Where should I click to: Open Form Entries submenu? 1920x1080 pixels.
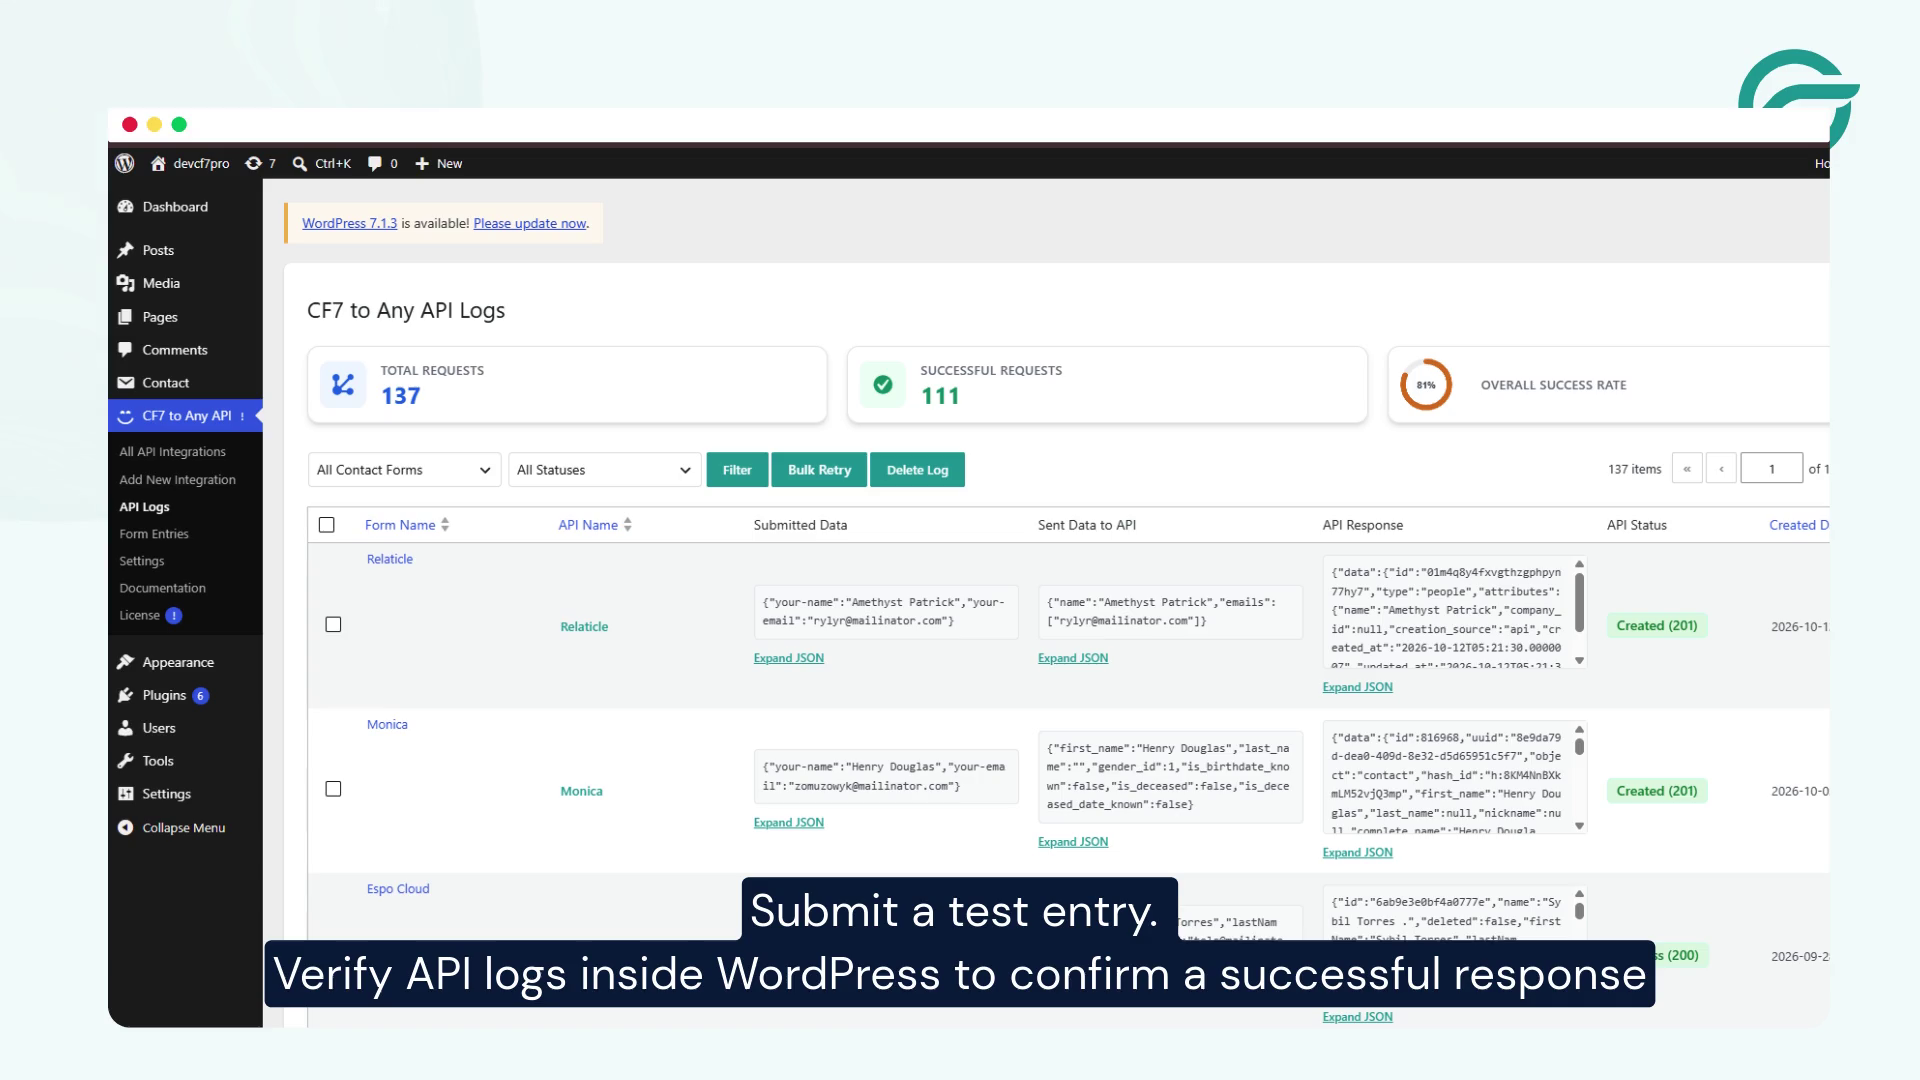(x=154, y=534)
